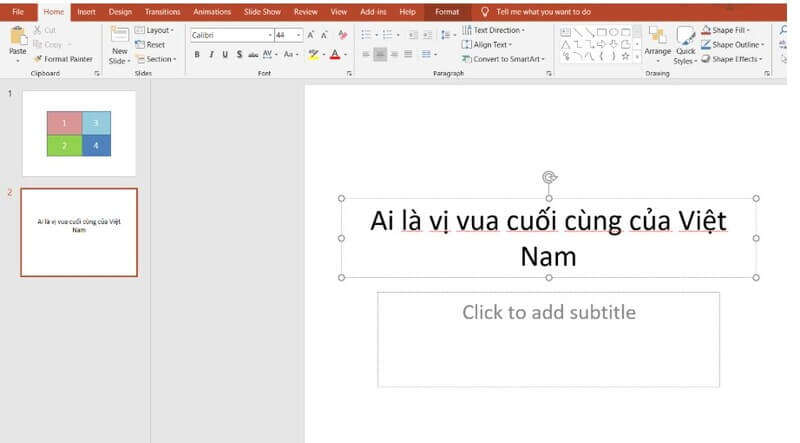The width and height of the screenshot is (800, 443).
Task: Switch to the Format tab
Action: [x=447, y=12]
